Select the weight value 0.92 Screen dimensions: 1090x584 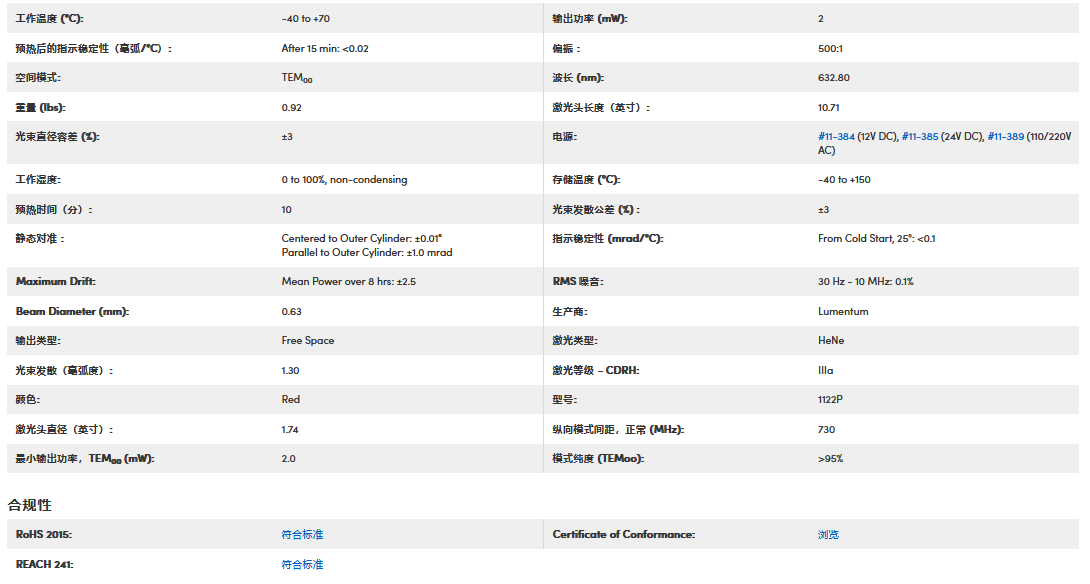tap(292, 108)
